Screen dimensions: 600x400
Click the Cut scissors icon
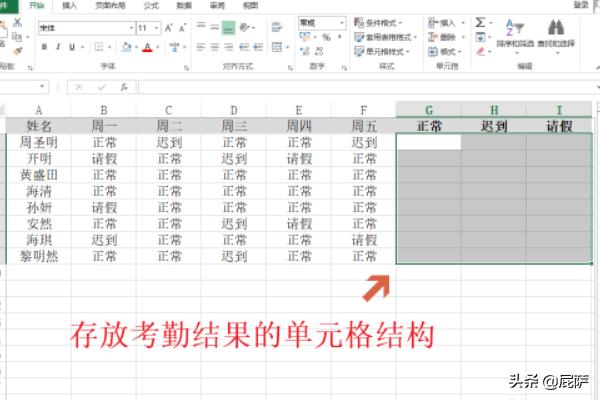point(16,22)
